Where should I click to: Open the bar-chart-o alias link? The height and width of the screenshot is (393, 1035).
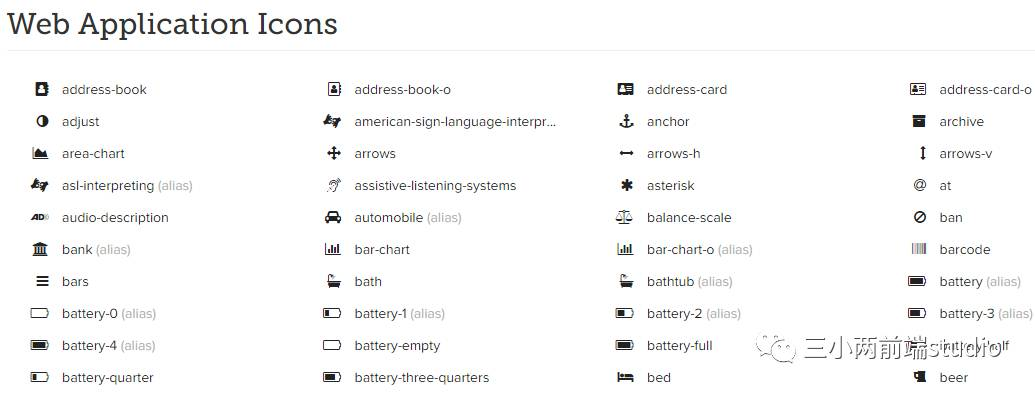(x=700, y=250)
